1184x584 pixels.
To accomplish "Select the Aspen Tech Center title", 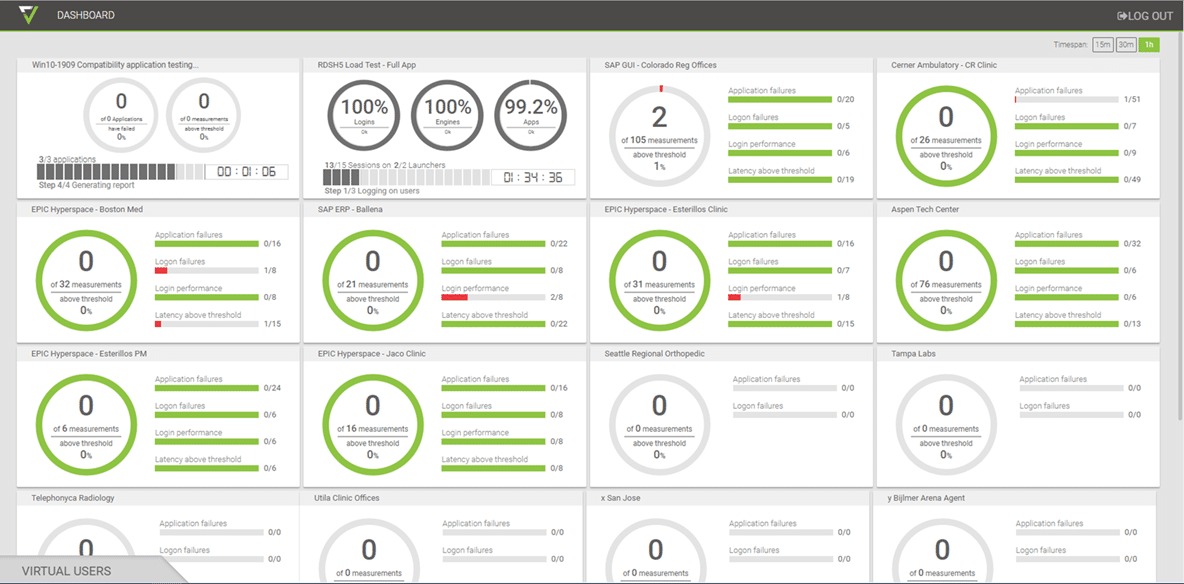I will (x=923, y=209).
